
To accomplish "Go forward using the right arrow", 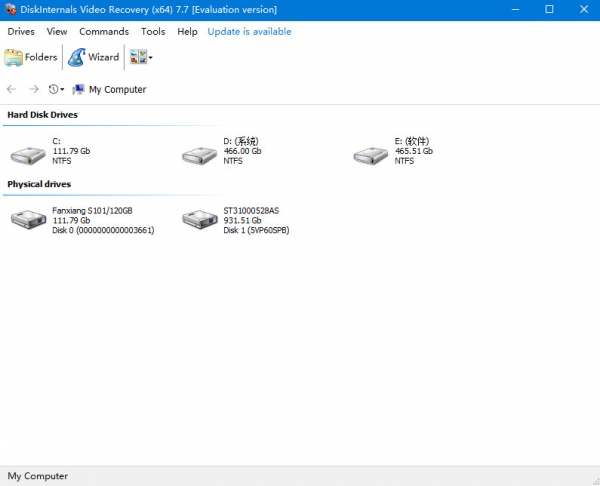I will [x=34, y=90].
